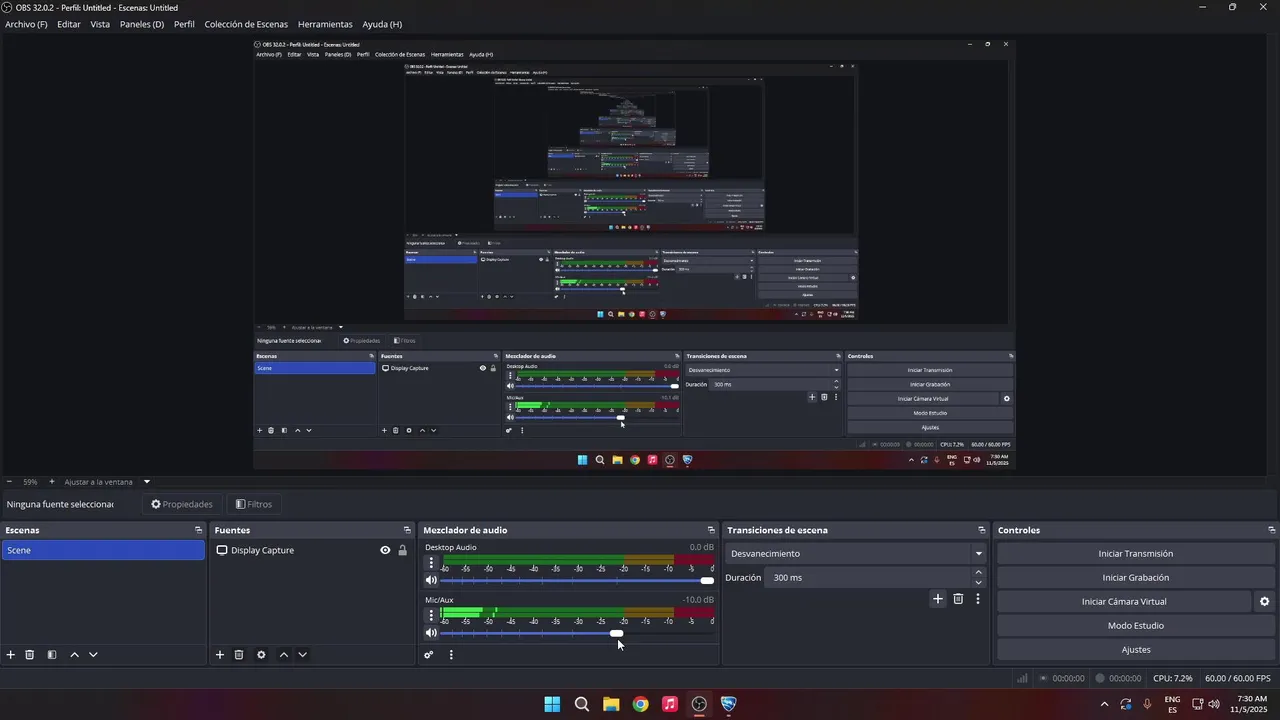The width and height of the screenshot is (1280, 720).
Task: Open advanced audio properties gears icon
Action: [x=429, y=655]
